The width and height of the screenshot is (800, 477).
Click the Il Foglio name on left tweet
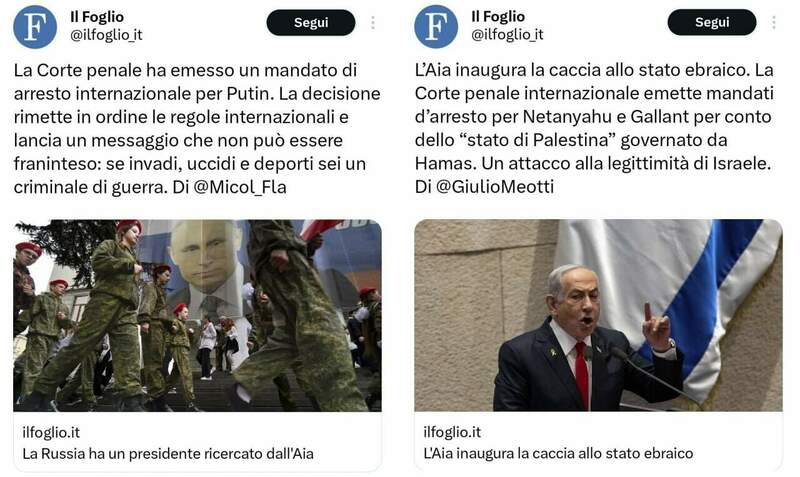tap(97, 17)
